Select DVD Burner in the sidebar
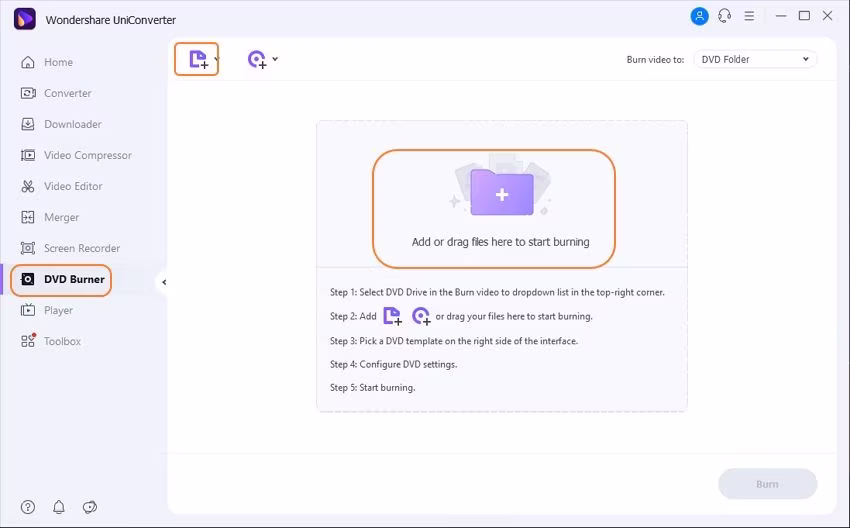The height and width of the screenshot is (528, 850). click(x=61, y=280)
